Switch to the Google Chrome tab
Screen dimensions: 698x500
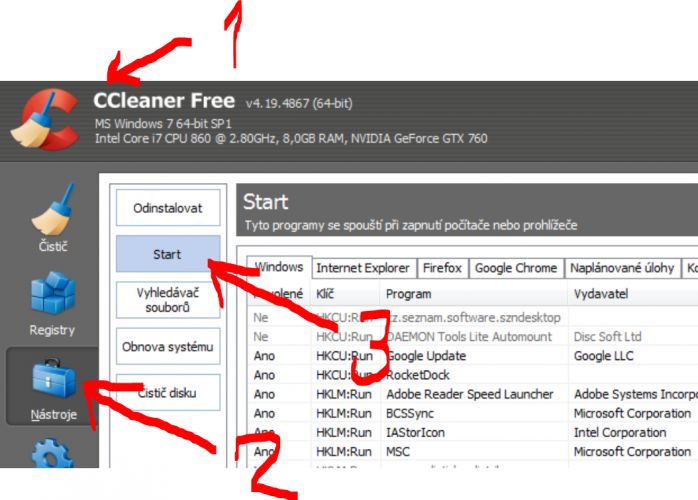pos(516,268)
